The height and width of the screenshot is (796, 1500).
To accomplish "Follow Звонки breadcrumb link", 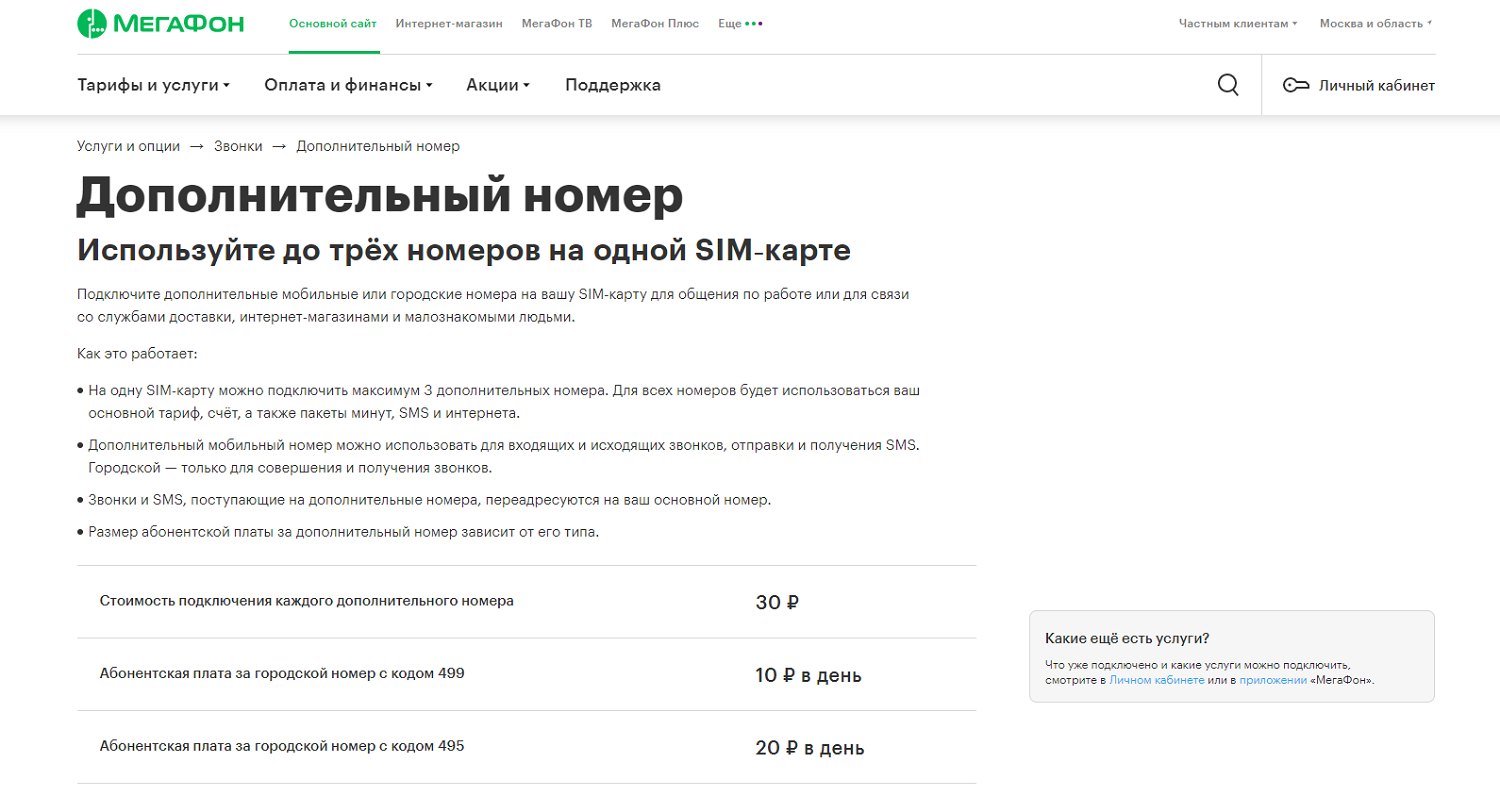I will [238, 146].
